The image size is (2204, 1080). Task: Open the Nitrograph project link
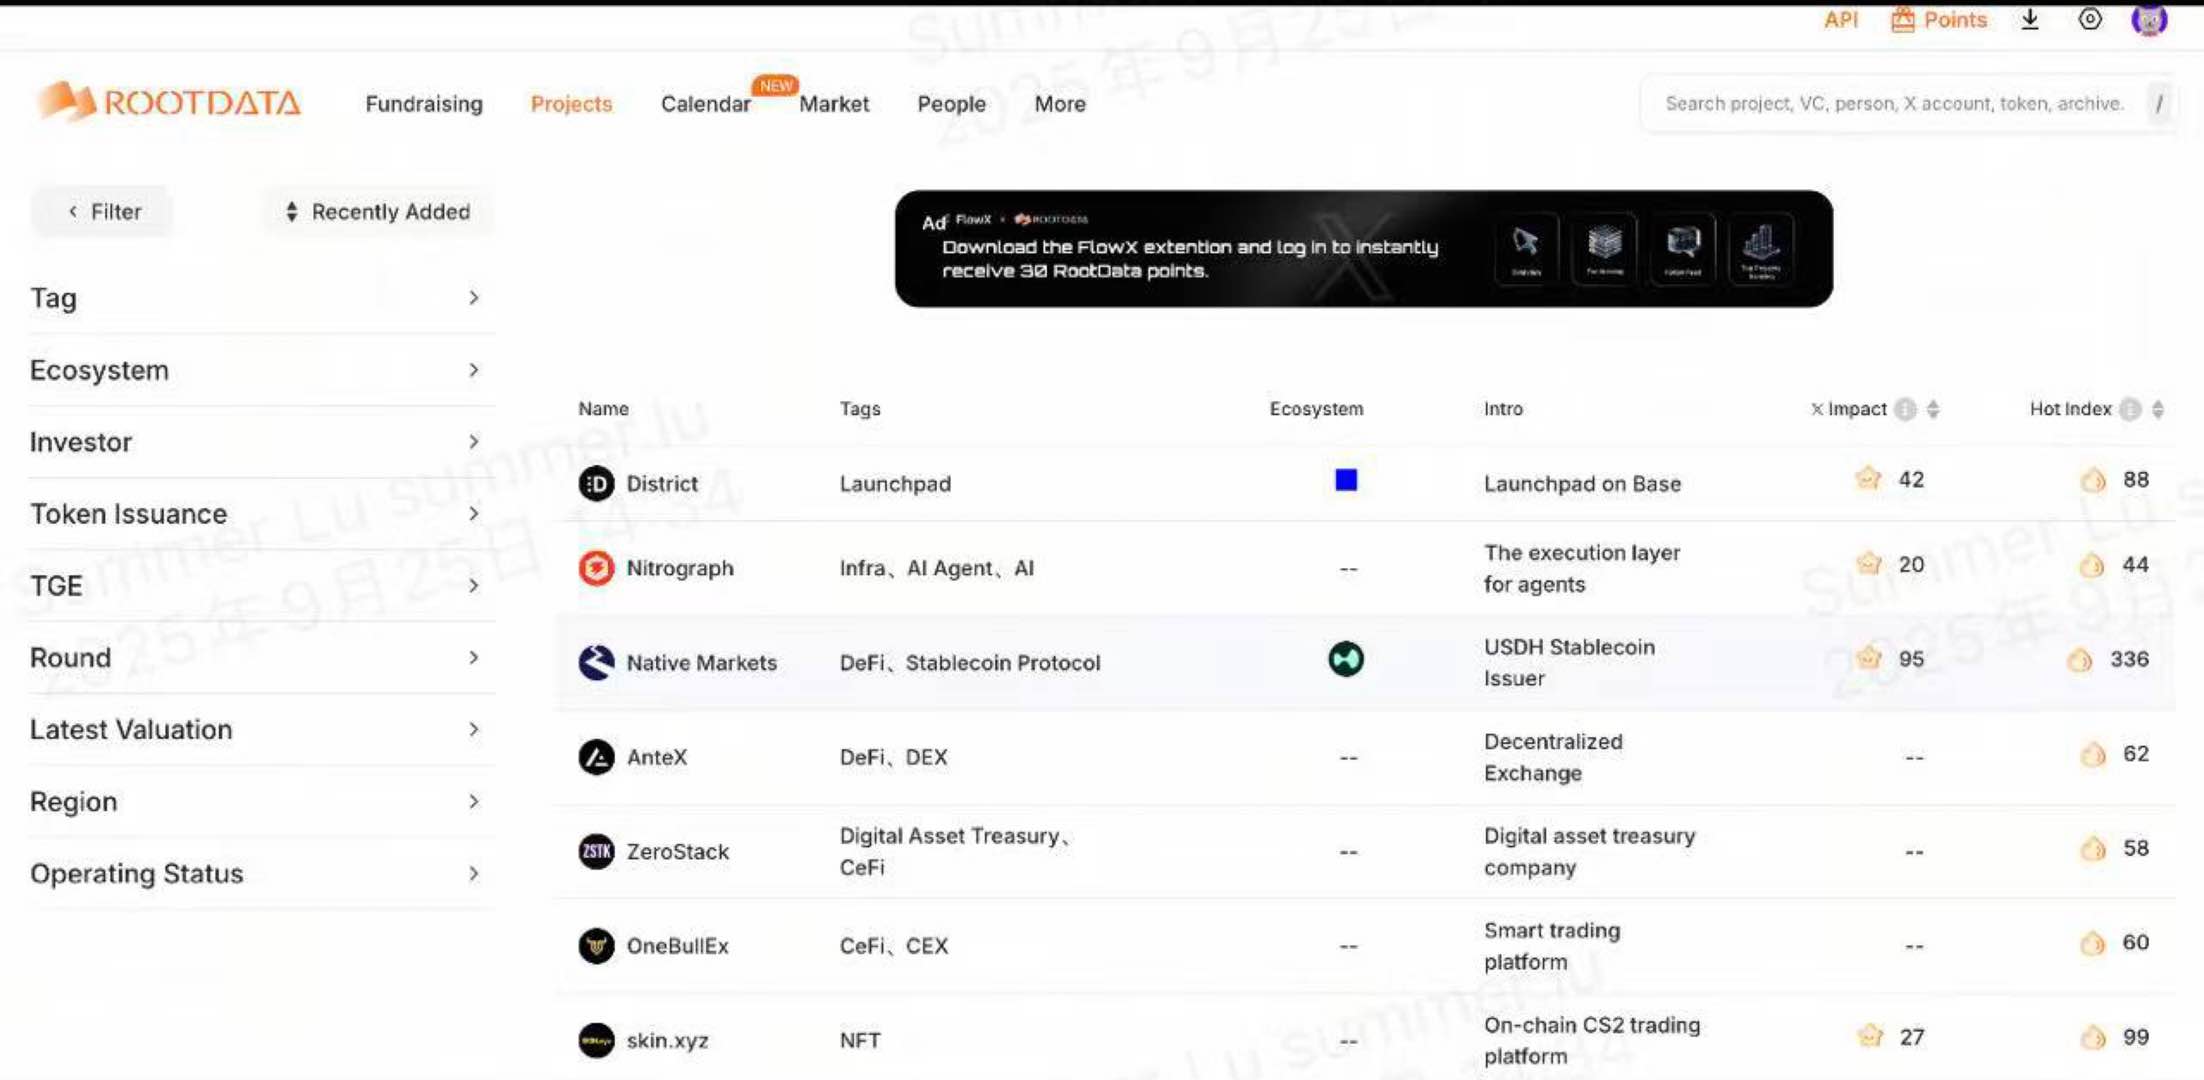tap(680, 568)
